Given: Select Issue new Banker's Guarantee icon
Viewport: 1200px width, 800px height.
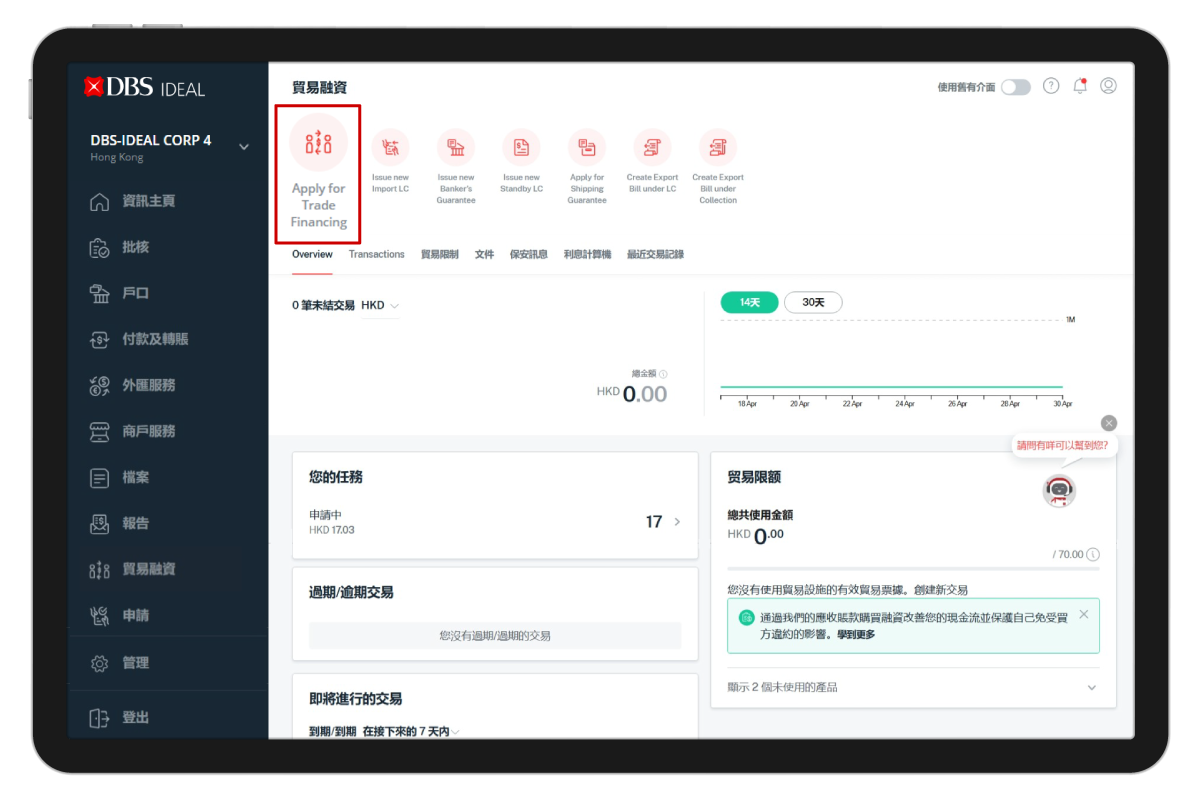Looking at the screenshot, I should (x=456, y=148).
